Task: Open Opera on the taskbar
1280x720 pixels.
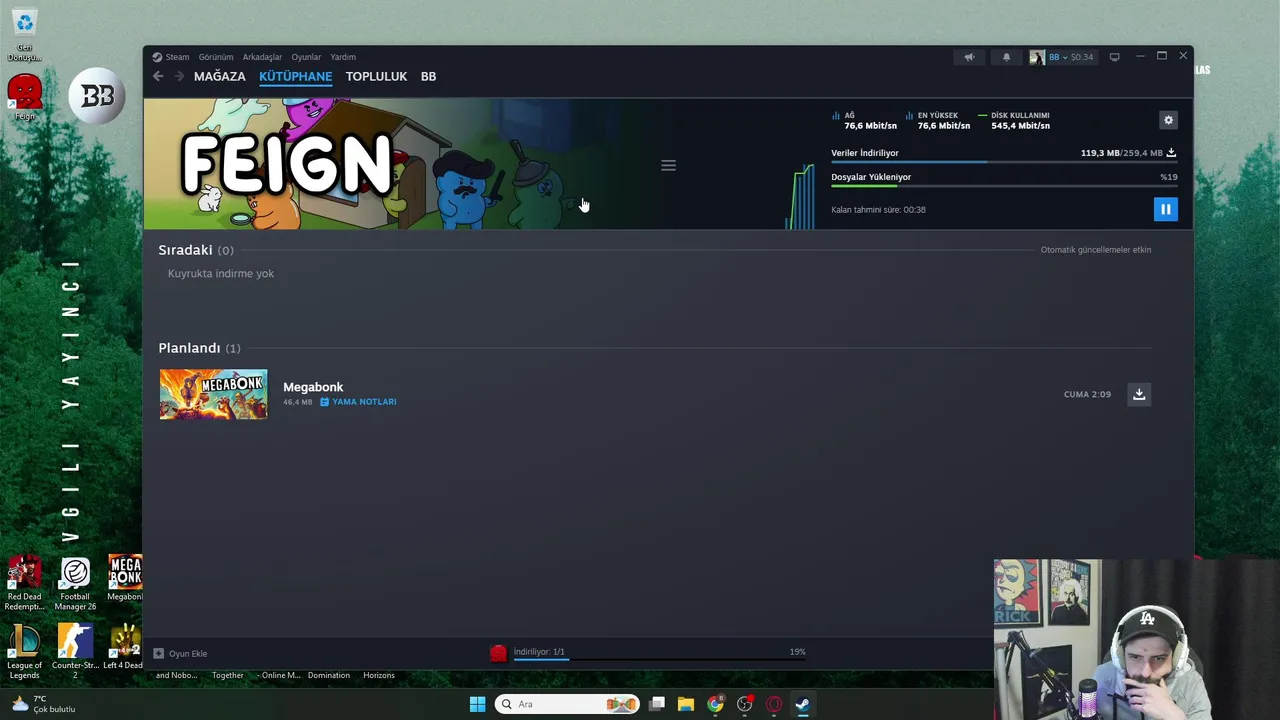Action: (773, 704)
